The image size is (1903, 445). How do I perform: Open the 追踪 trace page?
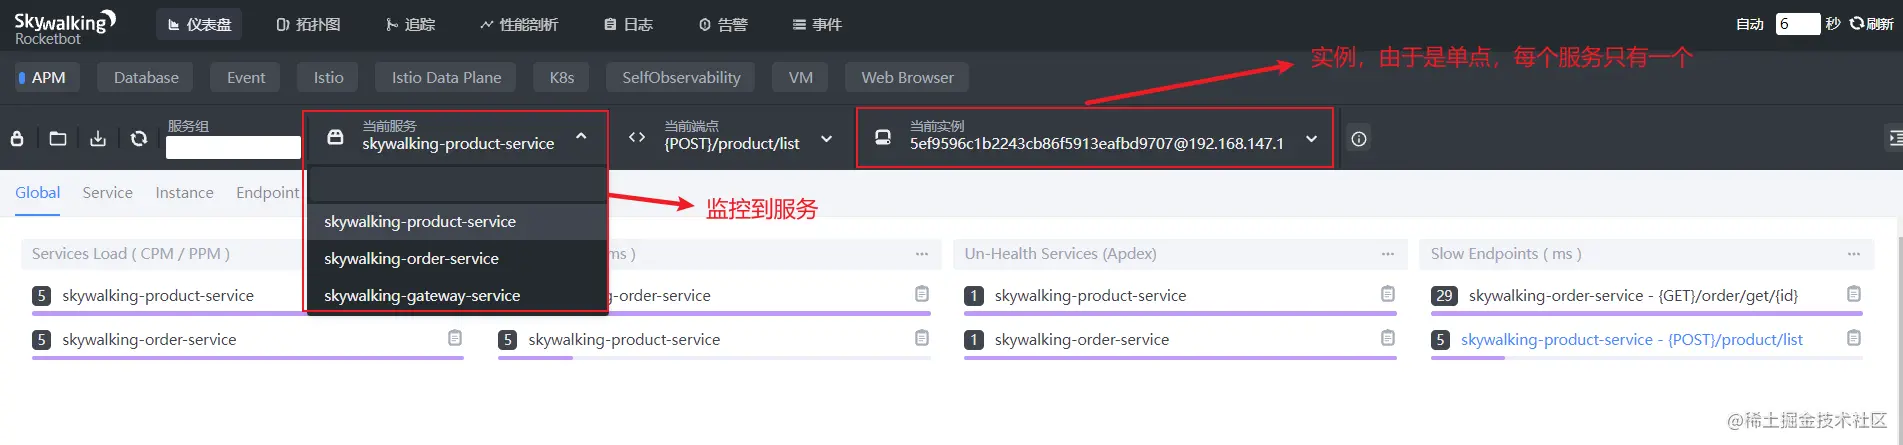[410, 24]
